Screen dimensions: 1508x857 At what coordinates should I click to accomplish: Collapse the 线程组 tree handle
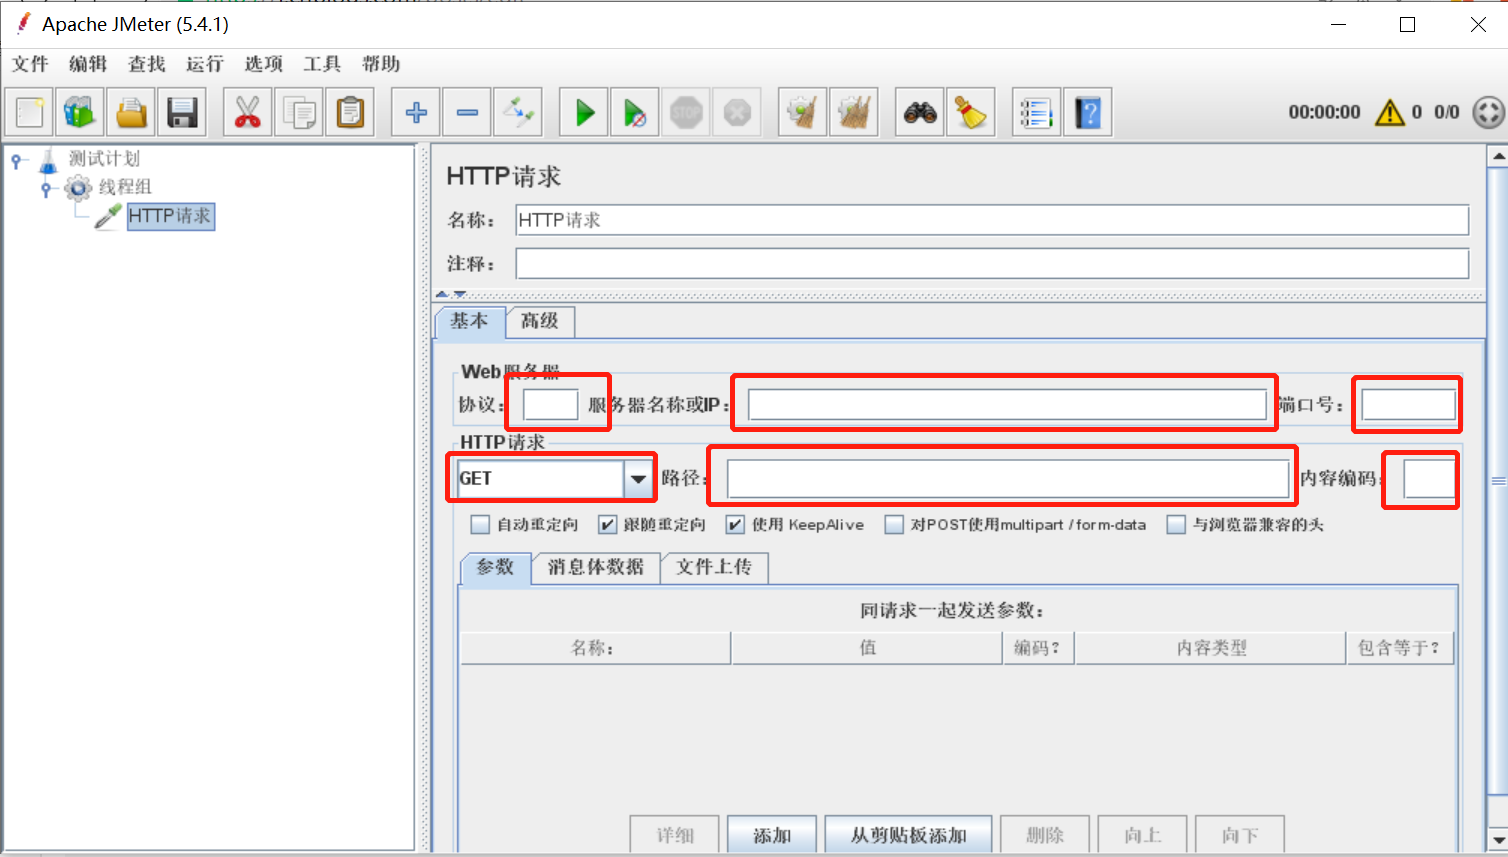(x=46, y=188)
